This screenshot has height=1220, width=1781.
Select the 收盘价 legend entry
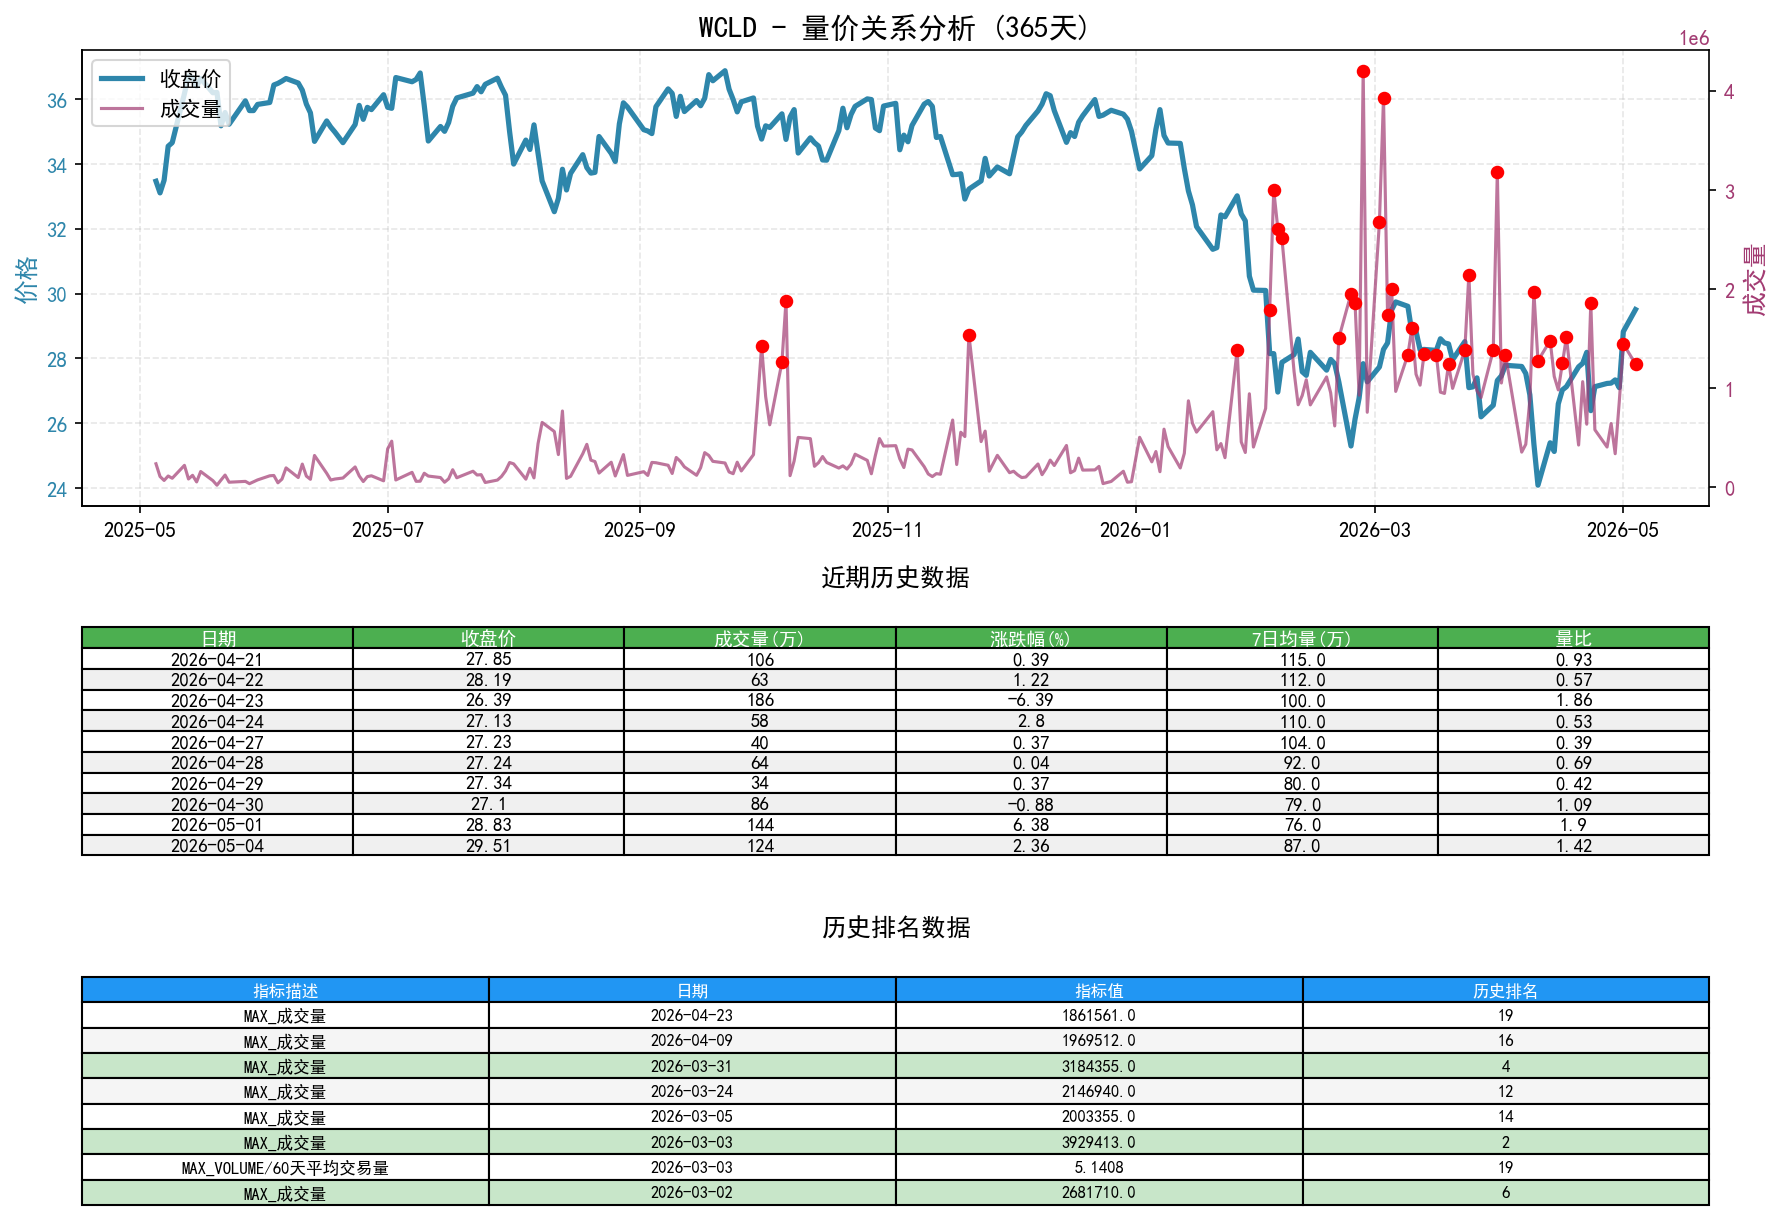coord(160,79)
